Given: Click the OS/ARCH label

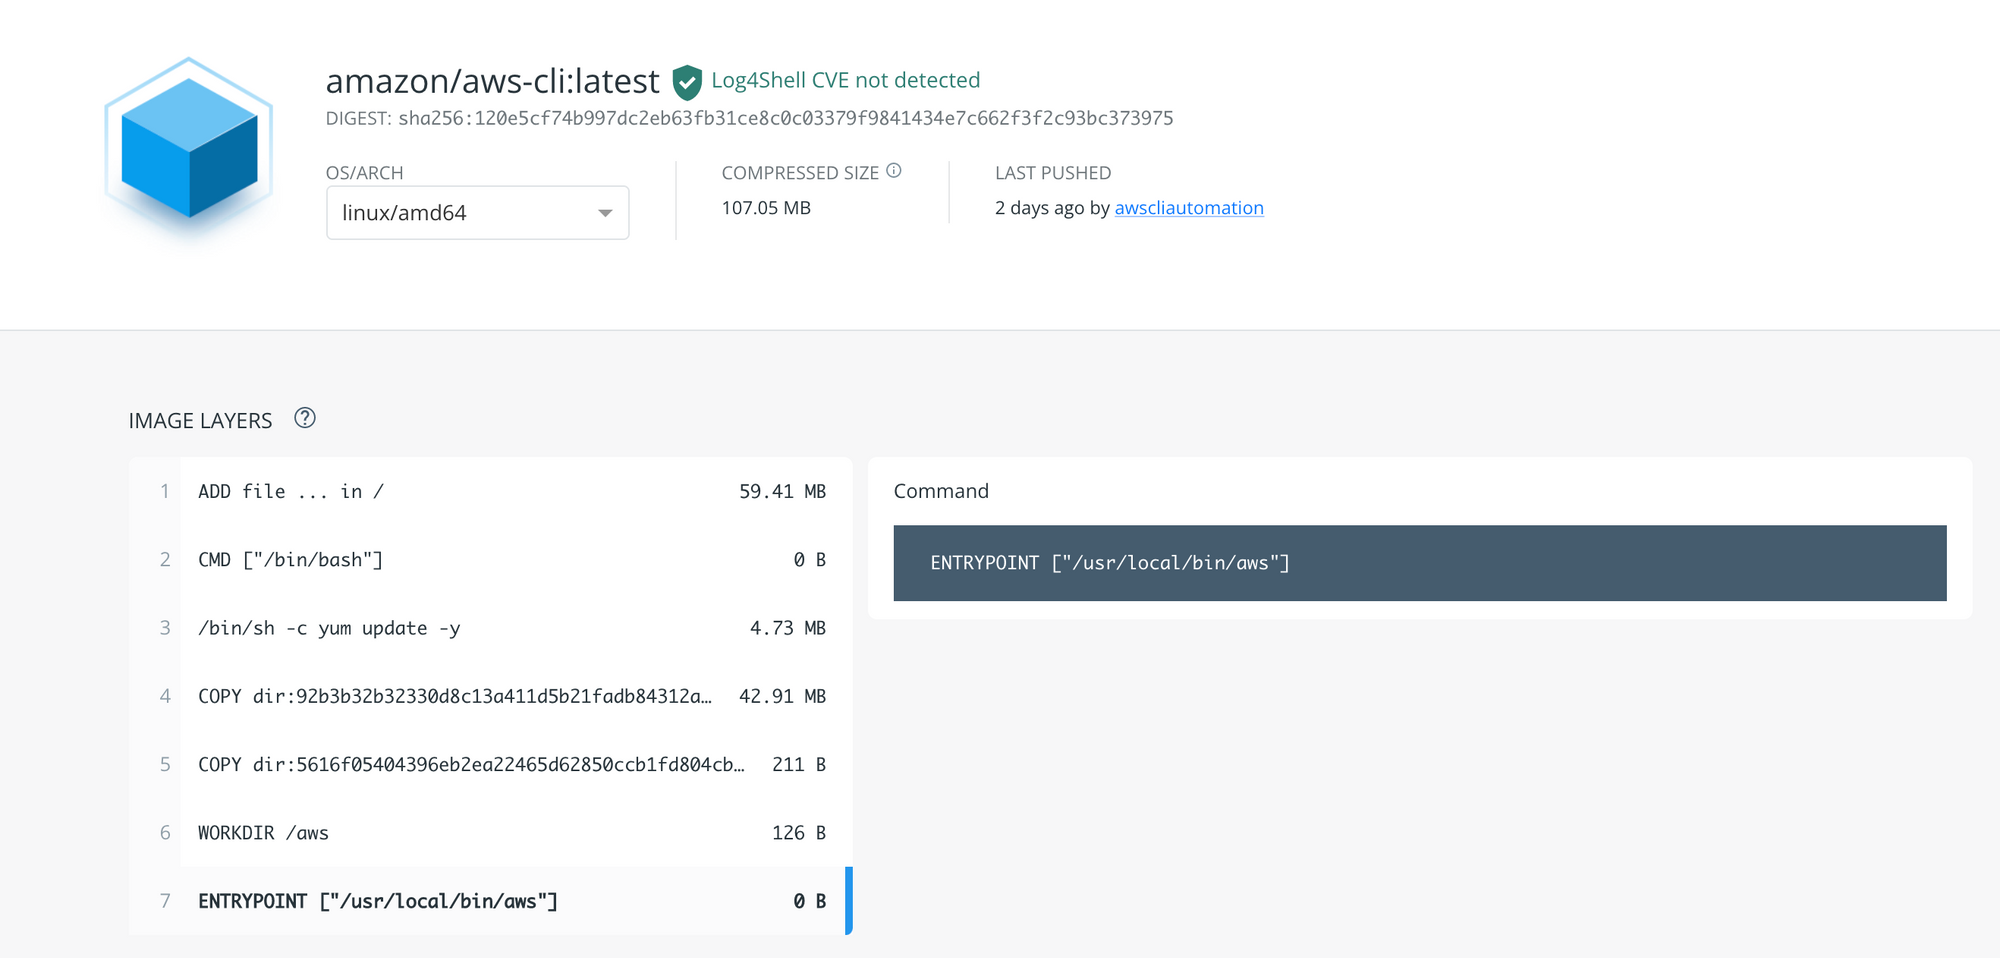Looking at the screenshot, I should click(365, 173).
